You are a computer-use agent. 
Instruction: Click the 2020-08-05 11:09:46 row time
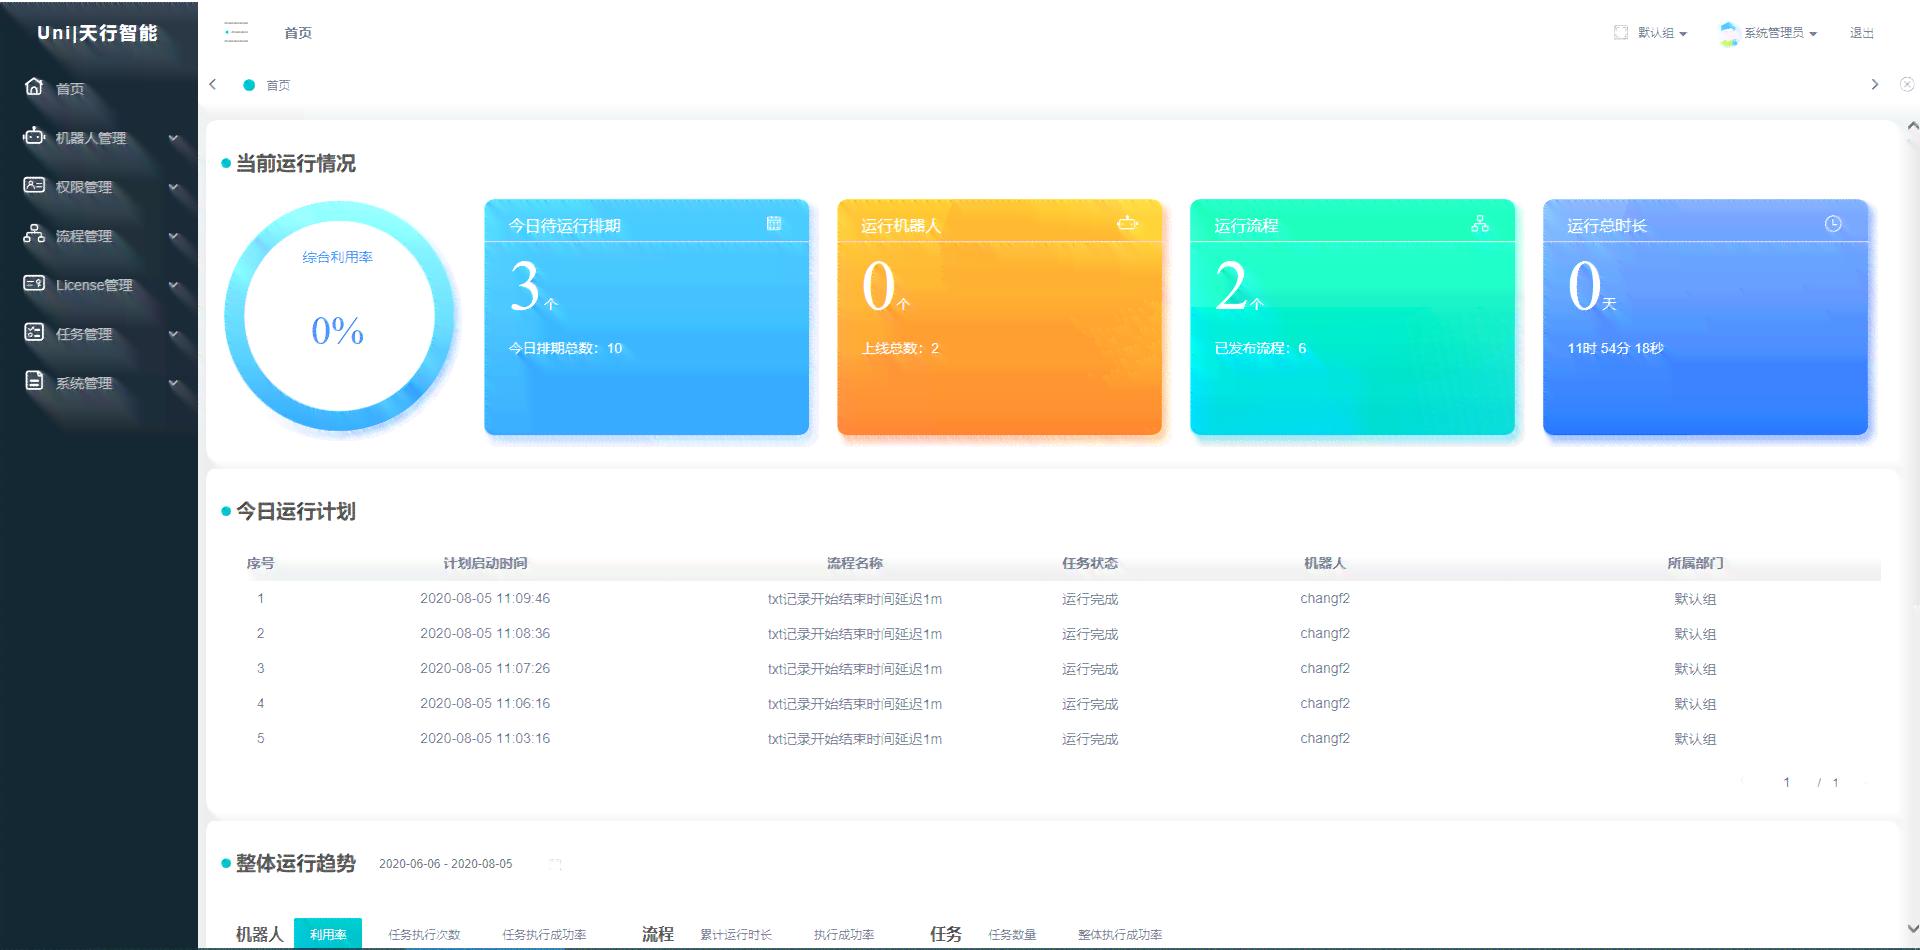485,598
